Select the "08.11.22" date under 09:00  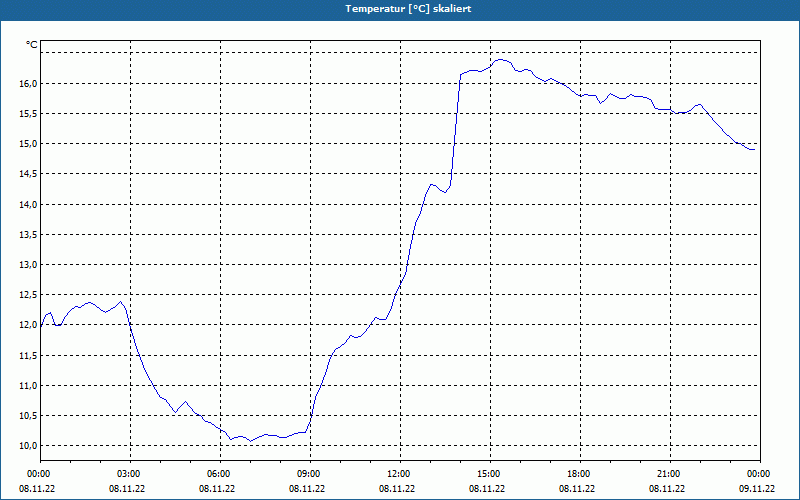coord(307,489)
